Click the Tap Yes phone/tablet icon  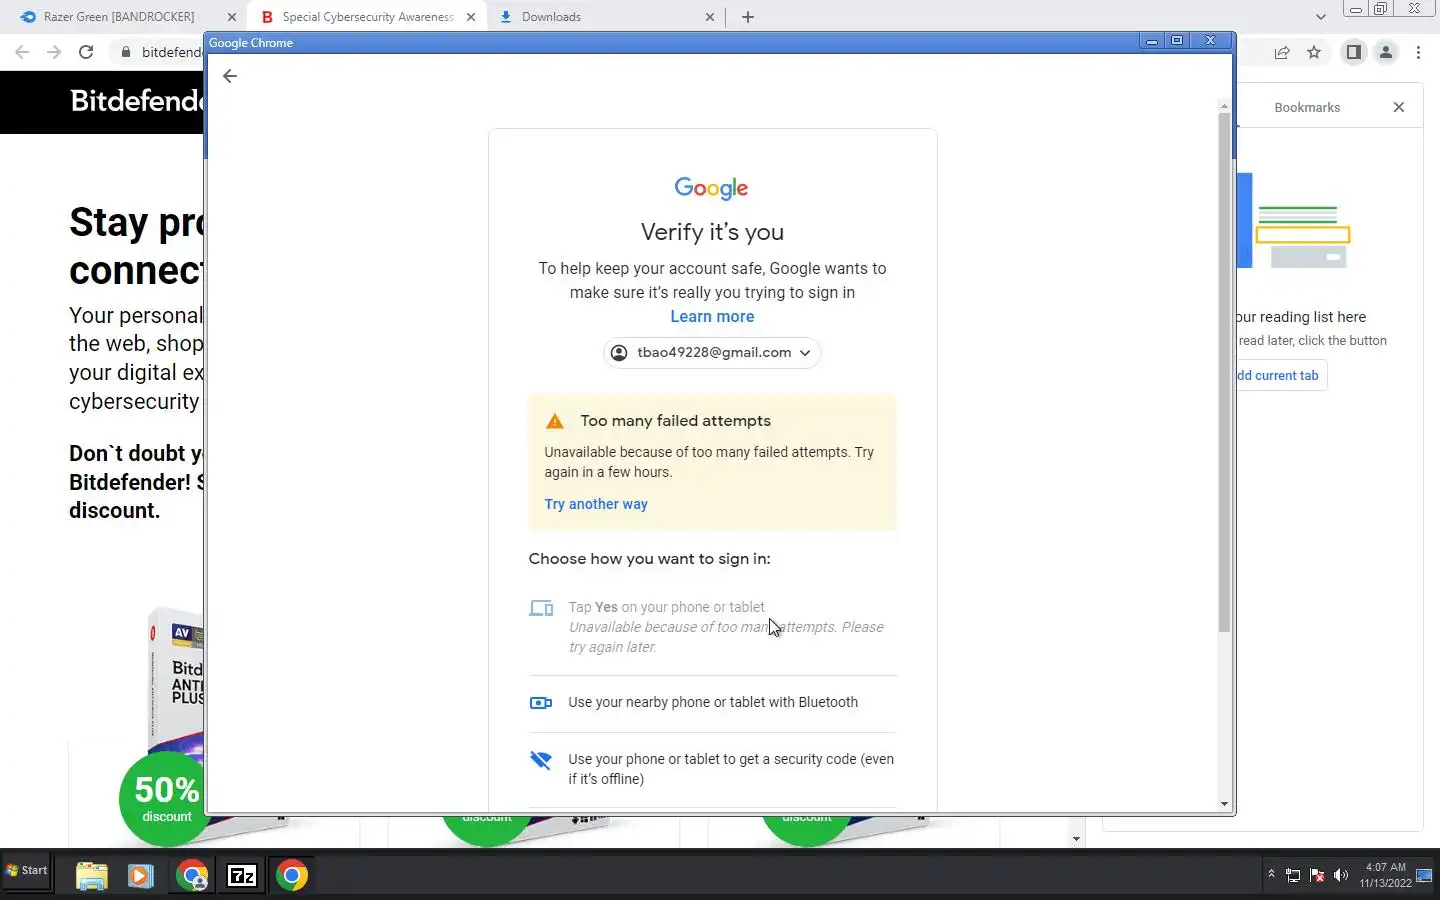(x=541, y=608)
